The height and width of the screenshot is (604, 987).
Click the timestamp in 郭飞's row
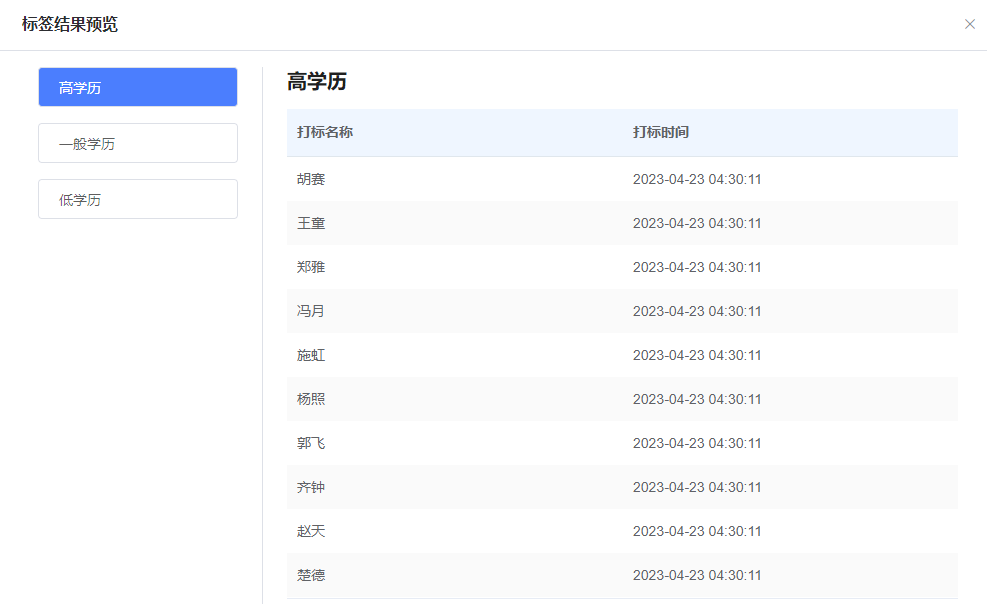[697, 444]
